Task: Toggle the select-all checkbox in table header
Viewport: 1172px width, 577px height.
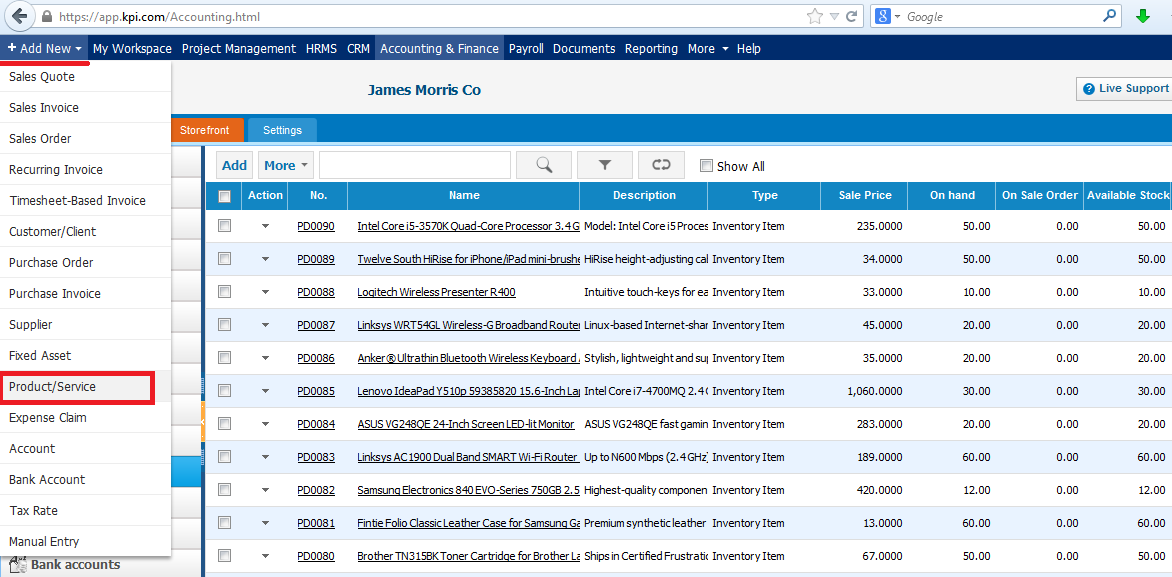Action: click(224, 197)
